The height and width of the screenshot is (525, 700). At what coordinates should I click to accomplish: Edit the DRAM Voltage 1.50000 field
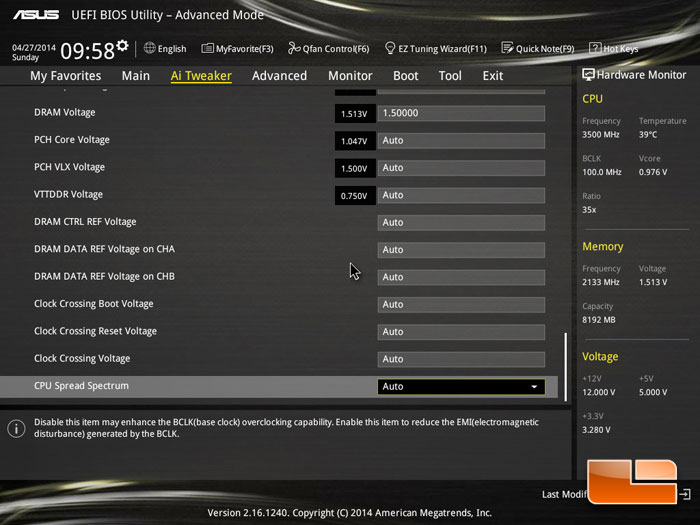pos(461,113)
